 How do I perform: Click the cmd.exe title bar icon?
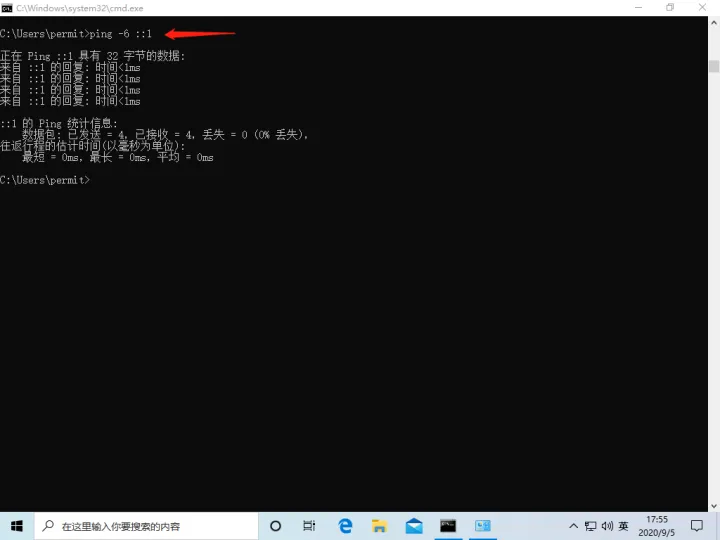(x=7, y=8)
